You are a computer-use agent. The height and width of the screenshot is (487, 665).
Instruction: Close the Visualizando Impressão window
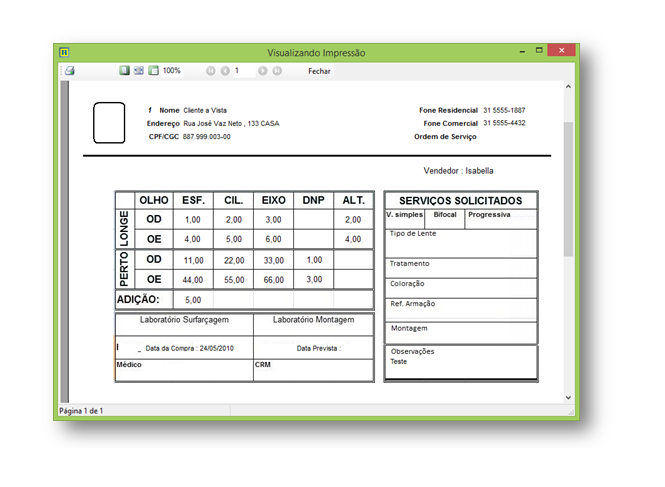[x=563, y=51]
